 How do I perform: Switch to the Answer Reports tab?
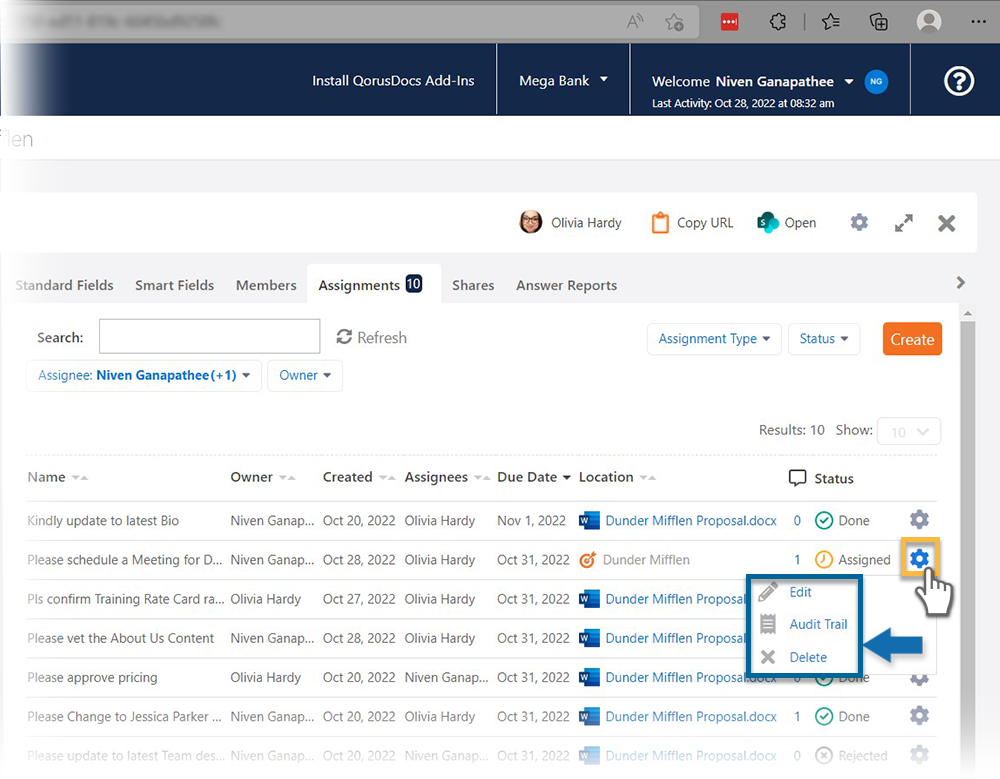(566, 285)
